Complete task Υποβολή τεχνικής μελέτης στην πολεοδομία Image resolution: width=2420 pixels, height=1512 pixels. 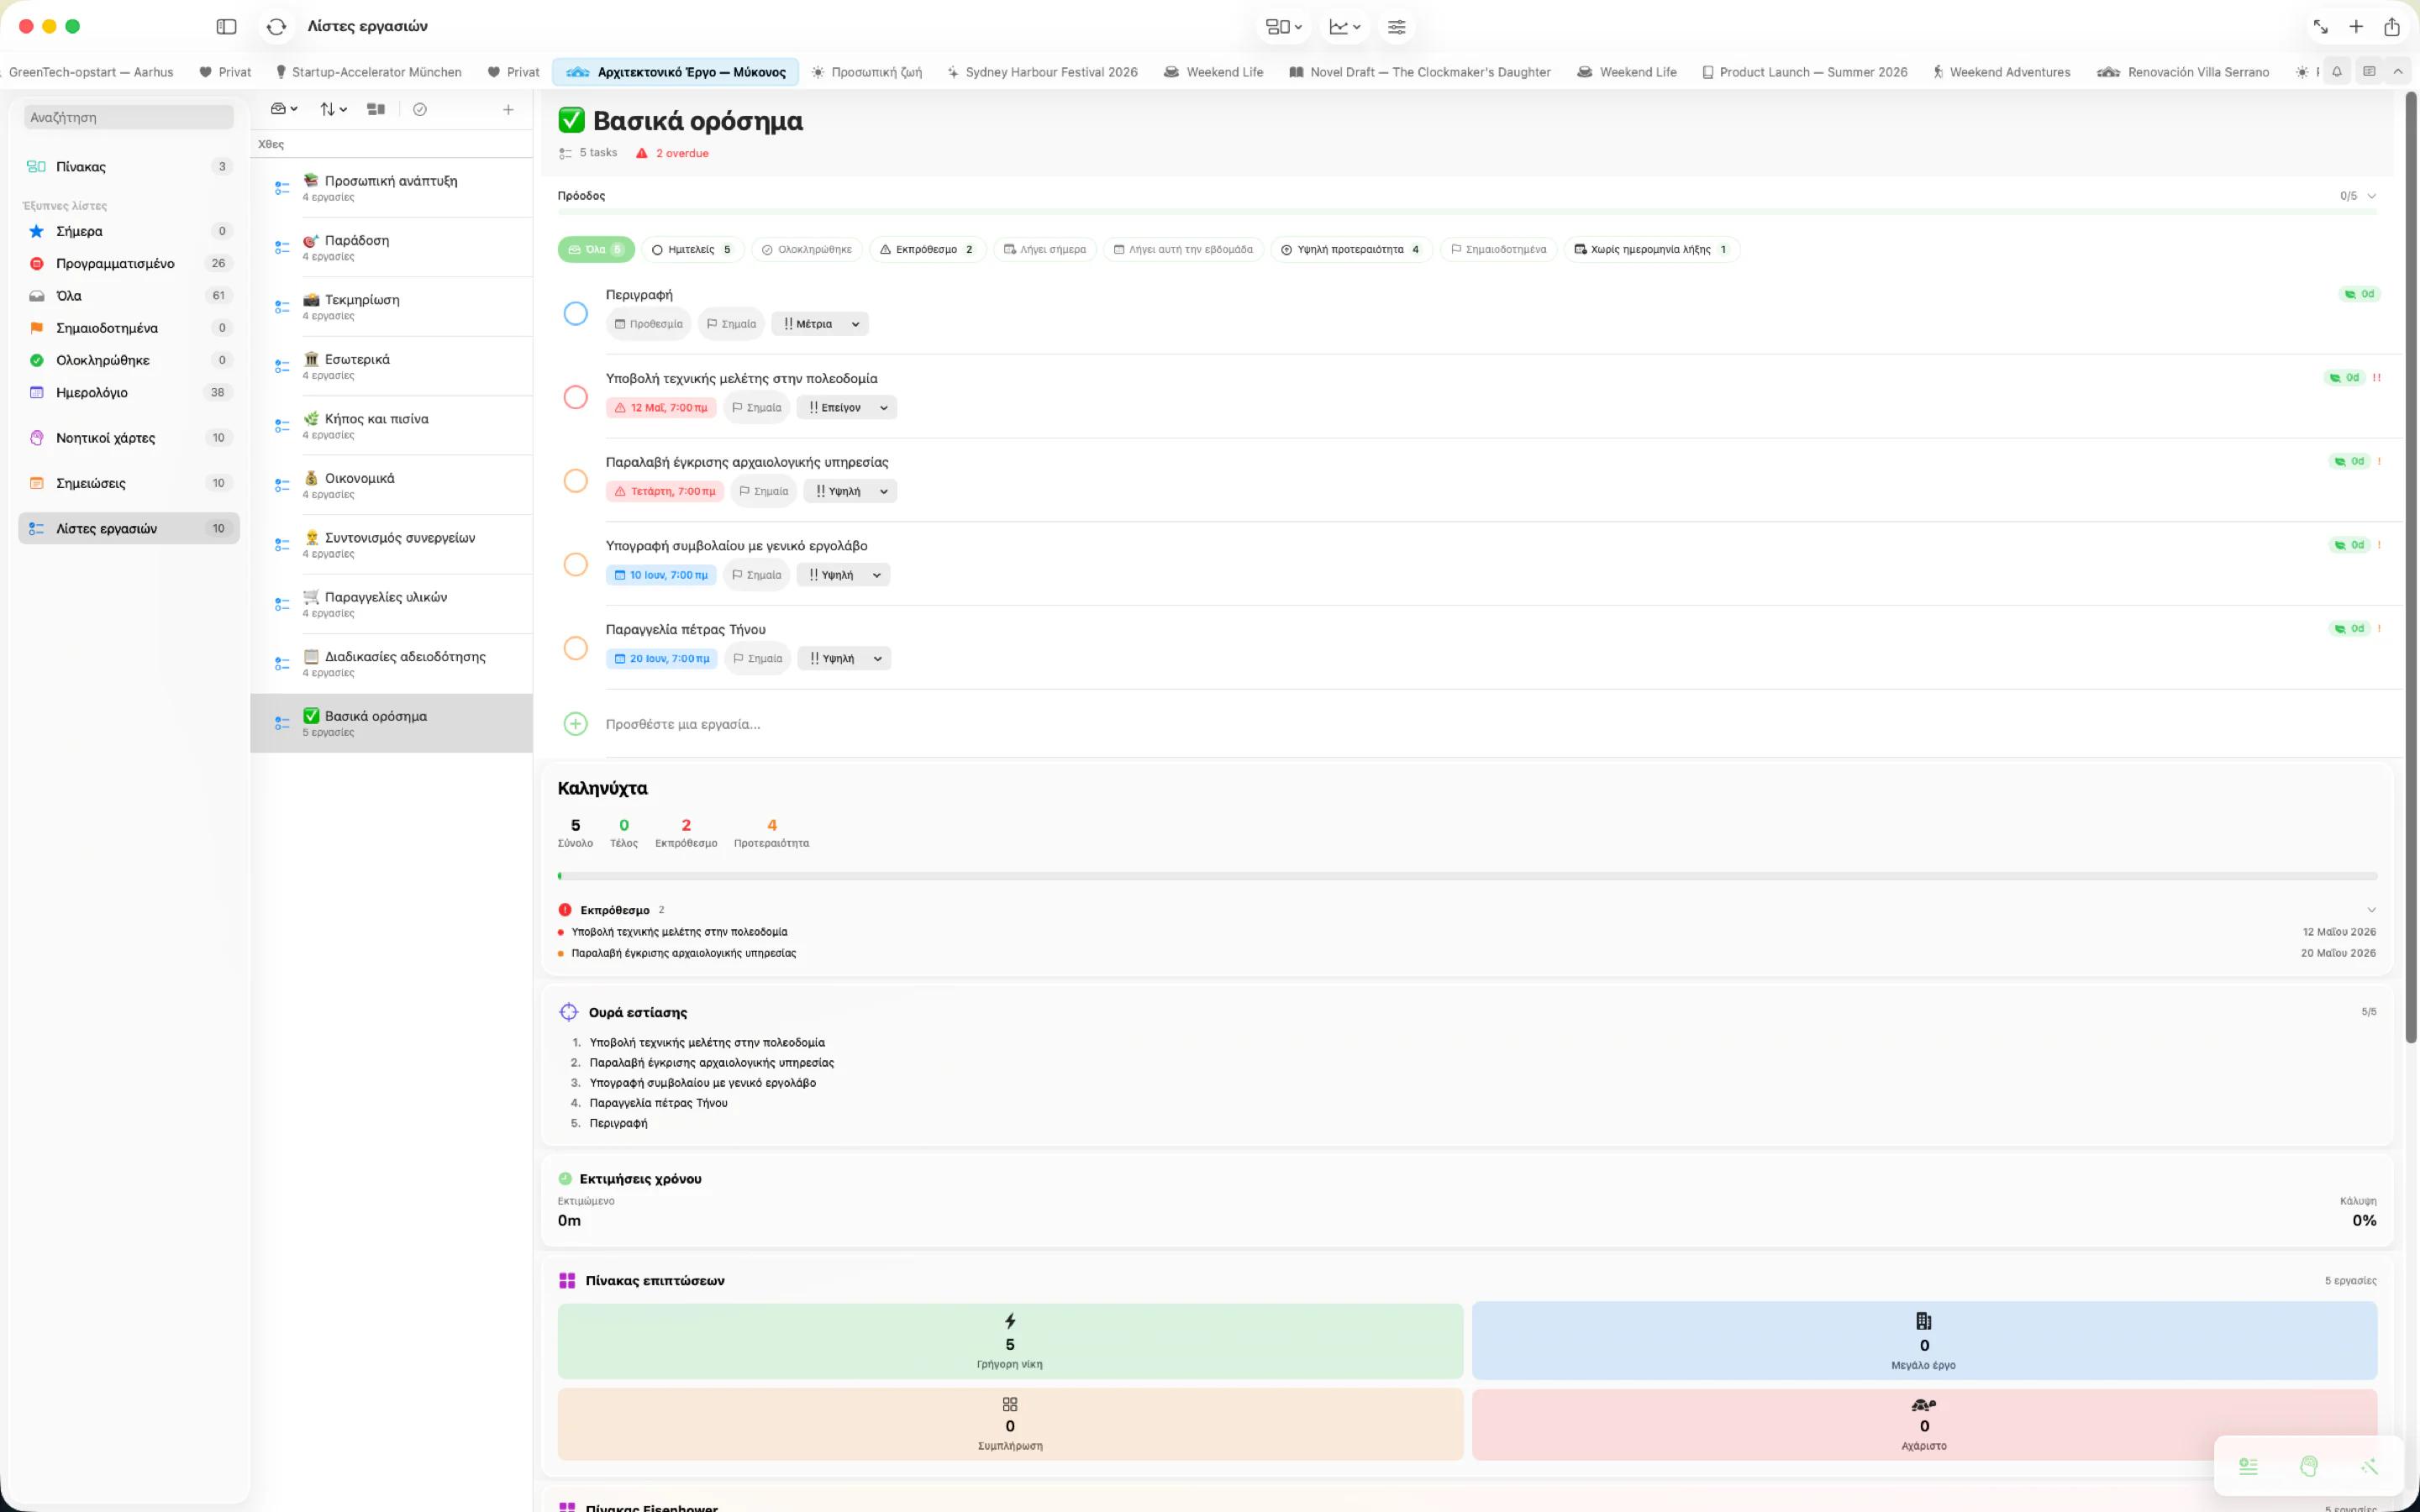click(x=575, y=397)
